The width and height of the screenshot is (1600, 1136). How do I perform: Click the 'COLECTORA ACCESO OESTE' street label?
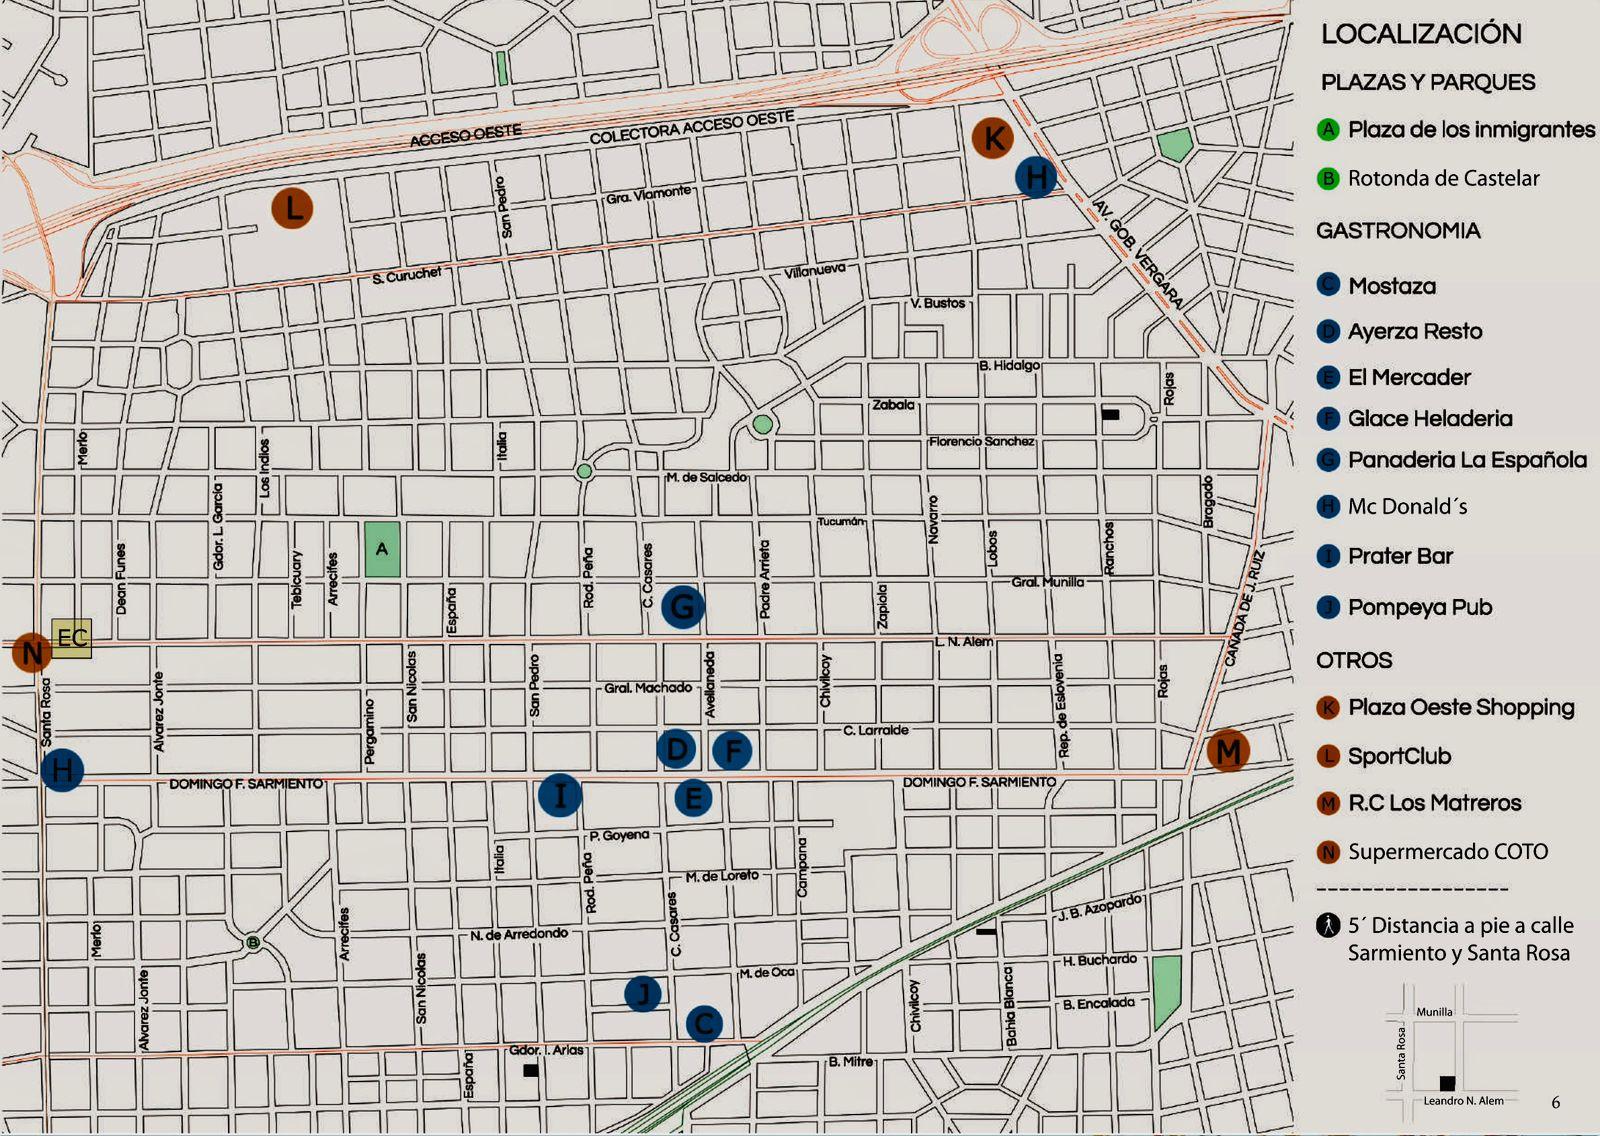[x=692, y=127]
